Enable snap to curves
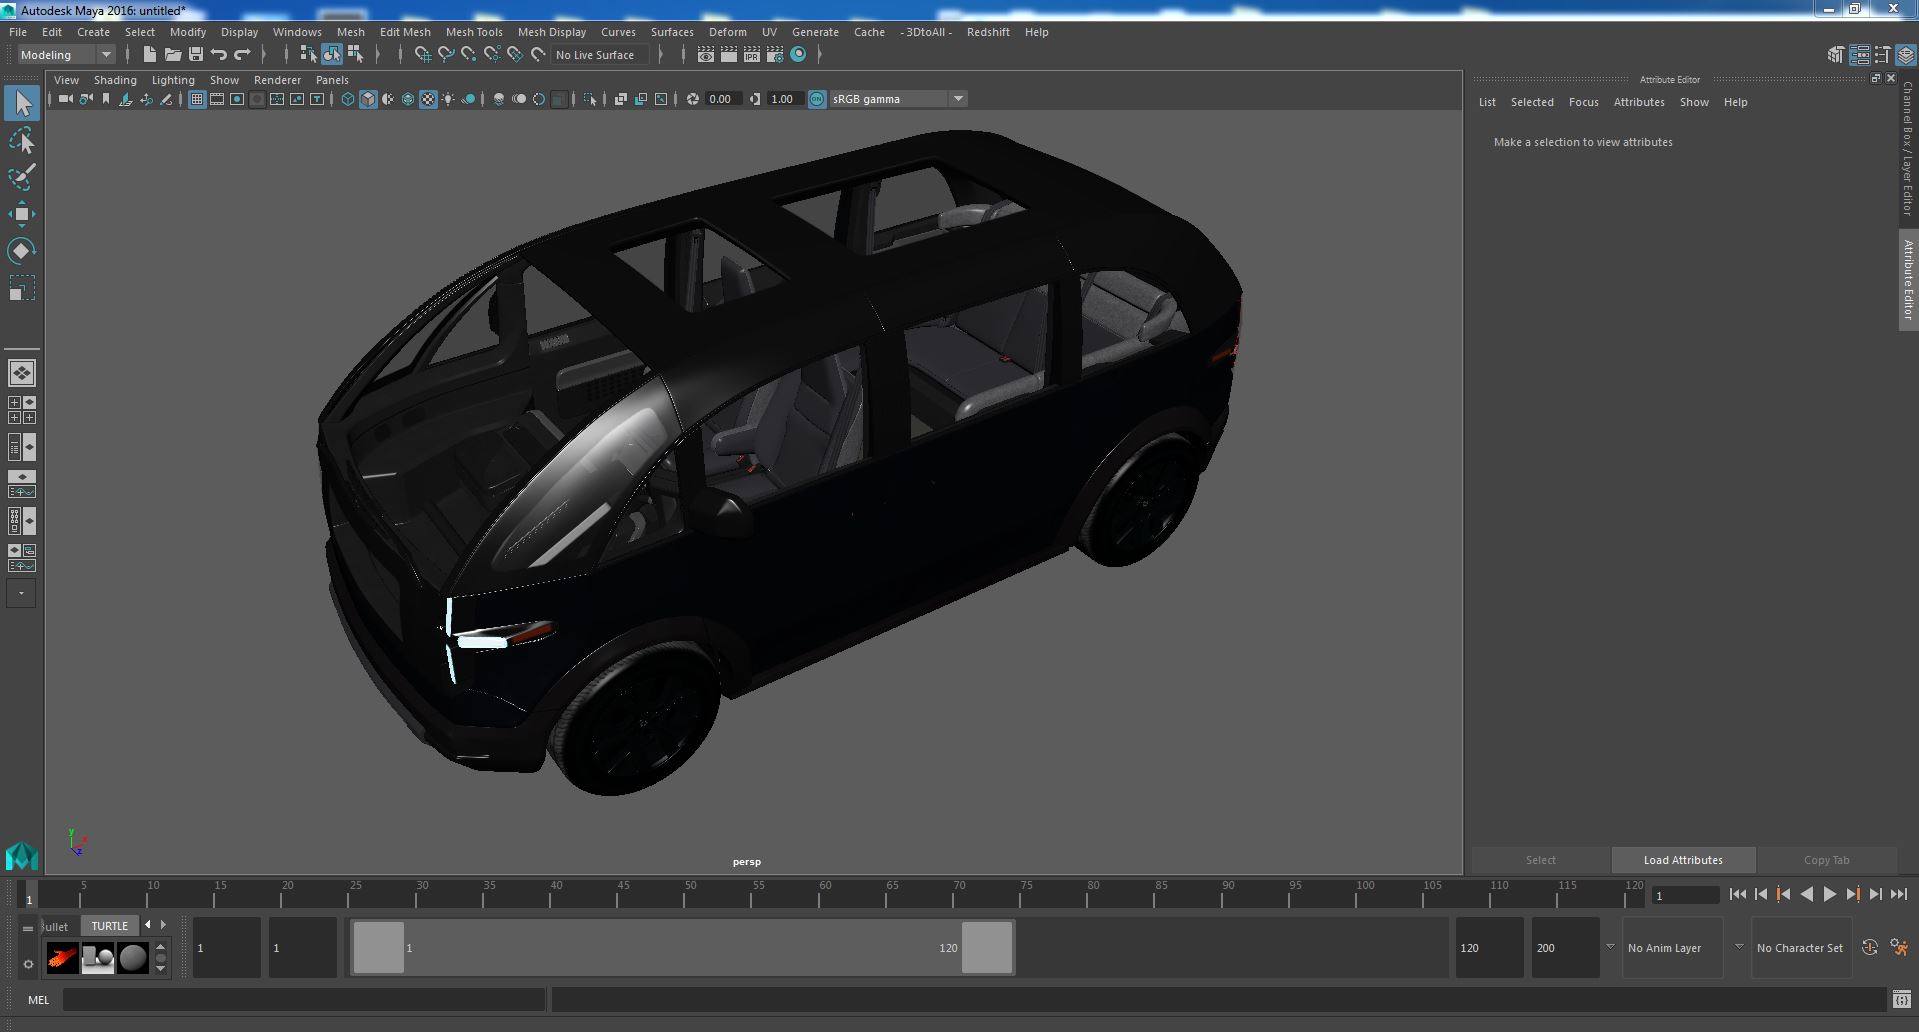 point(446,55)
